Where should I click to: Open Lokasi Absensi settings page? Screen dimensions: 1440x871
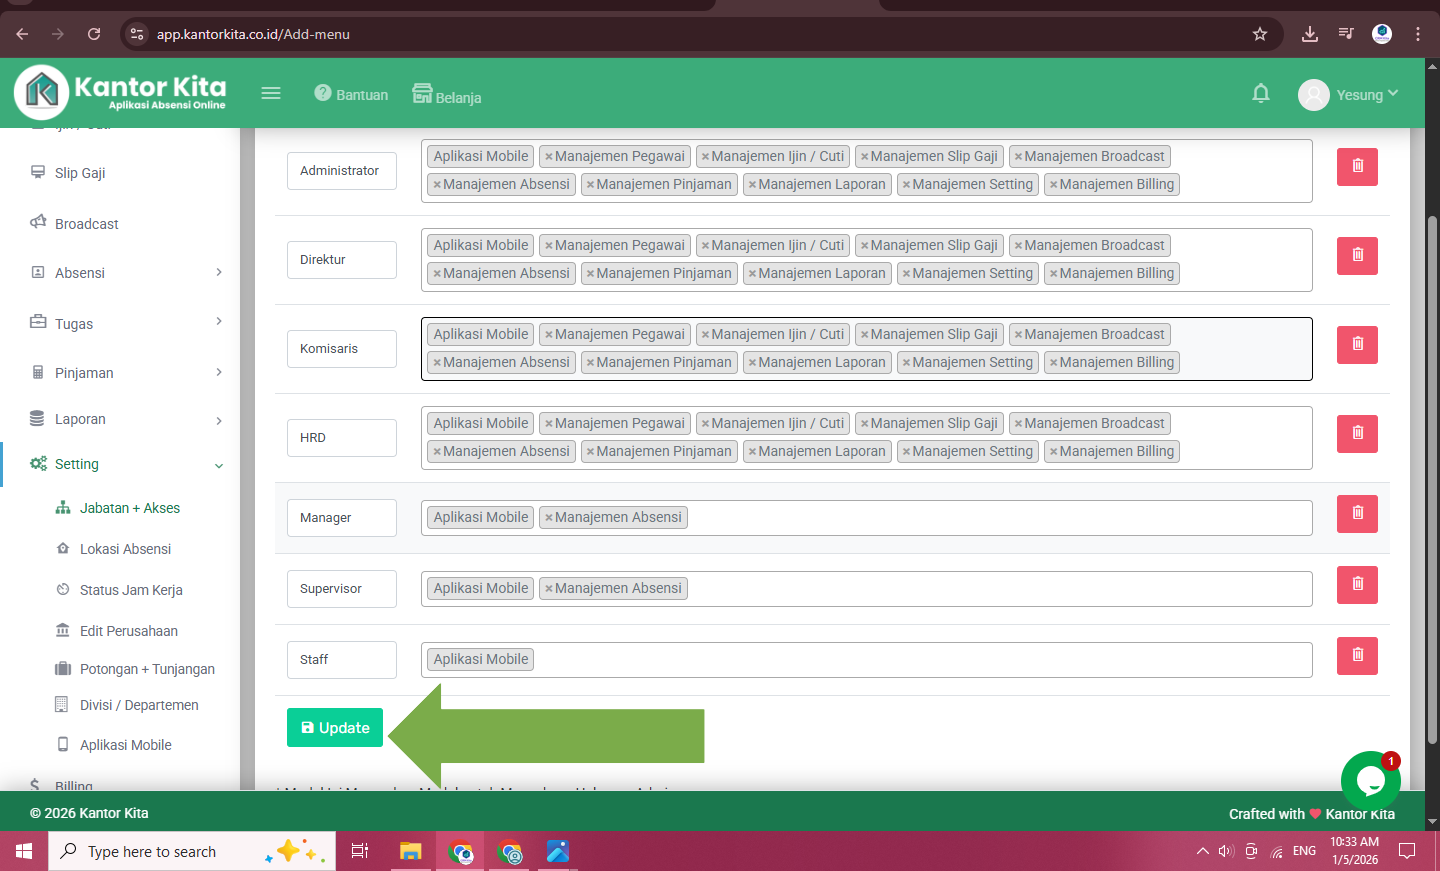125,549
